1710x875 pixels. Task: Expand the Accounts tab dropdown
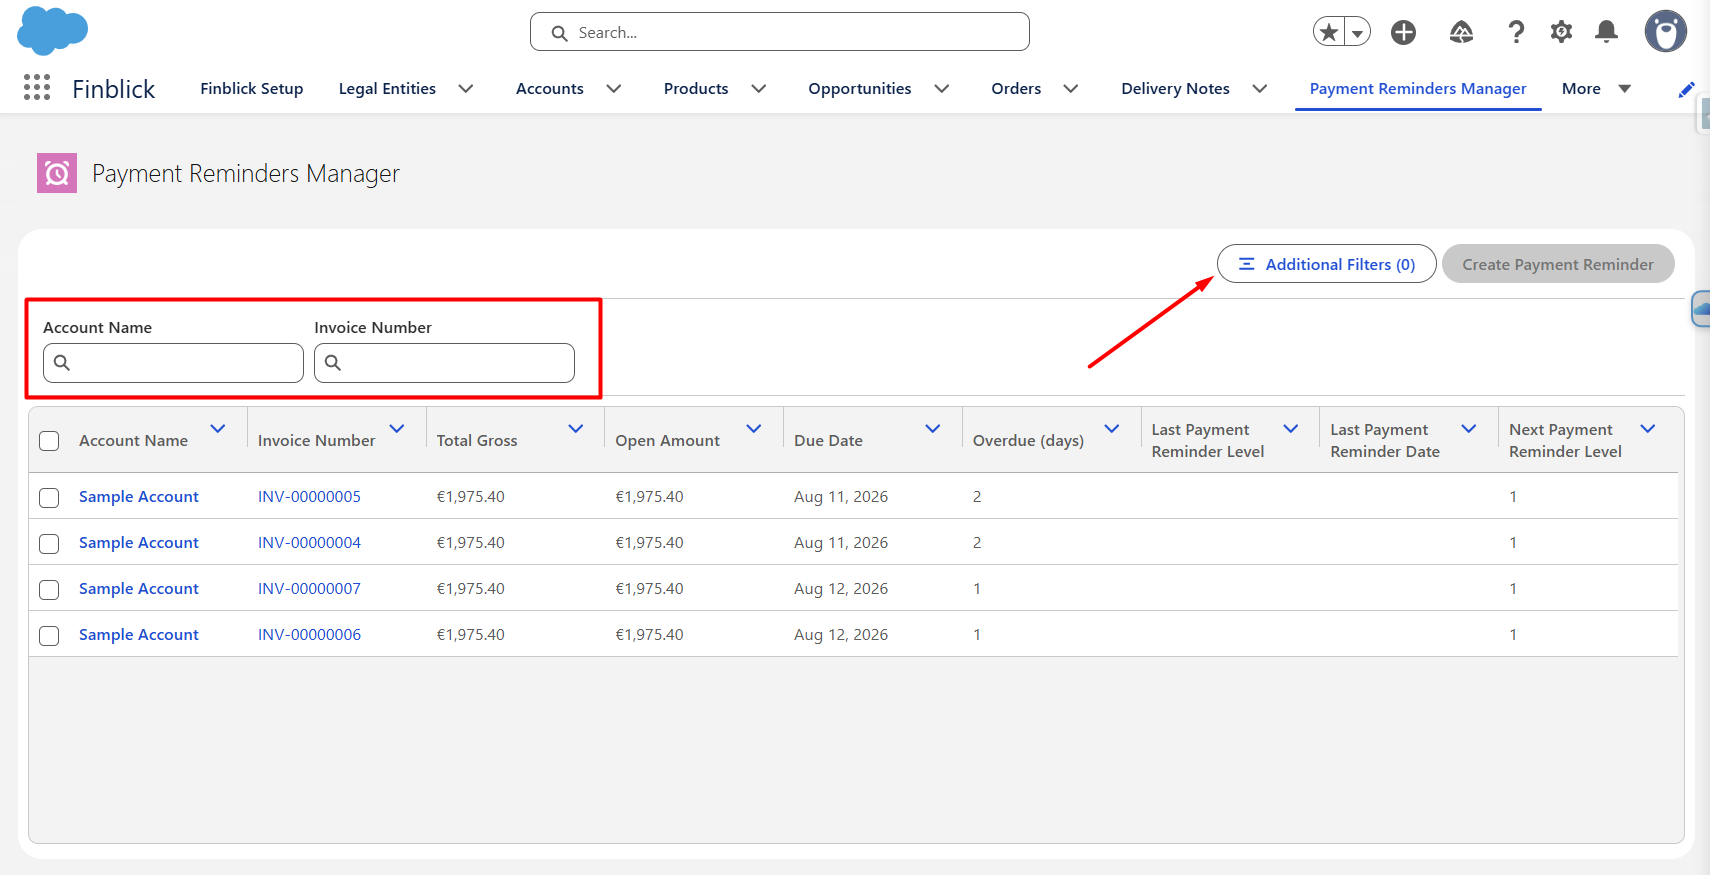614,89
